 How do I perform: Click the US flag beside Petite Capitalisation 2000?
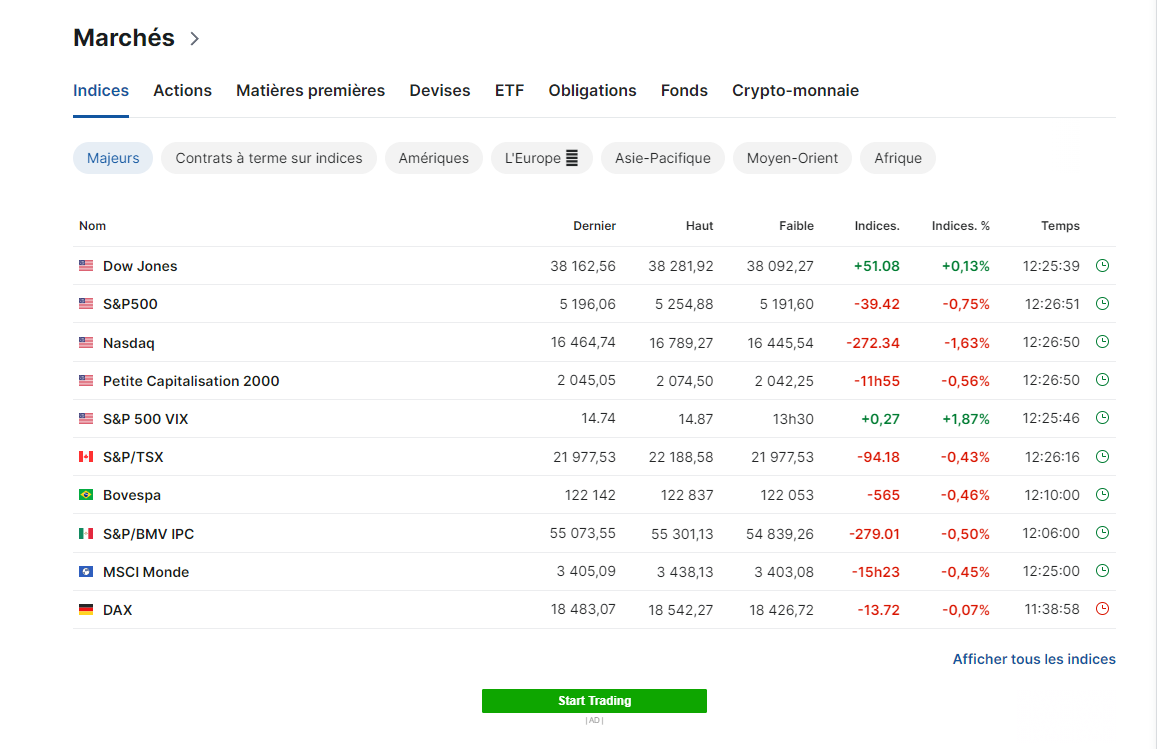pyautogui.click(x=86, y=381)
